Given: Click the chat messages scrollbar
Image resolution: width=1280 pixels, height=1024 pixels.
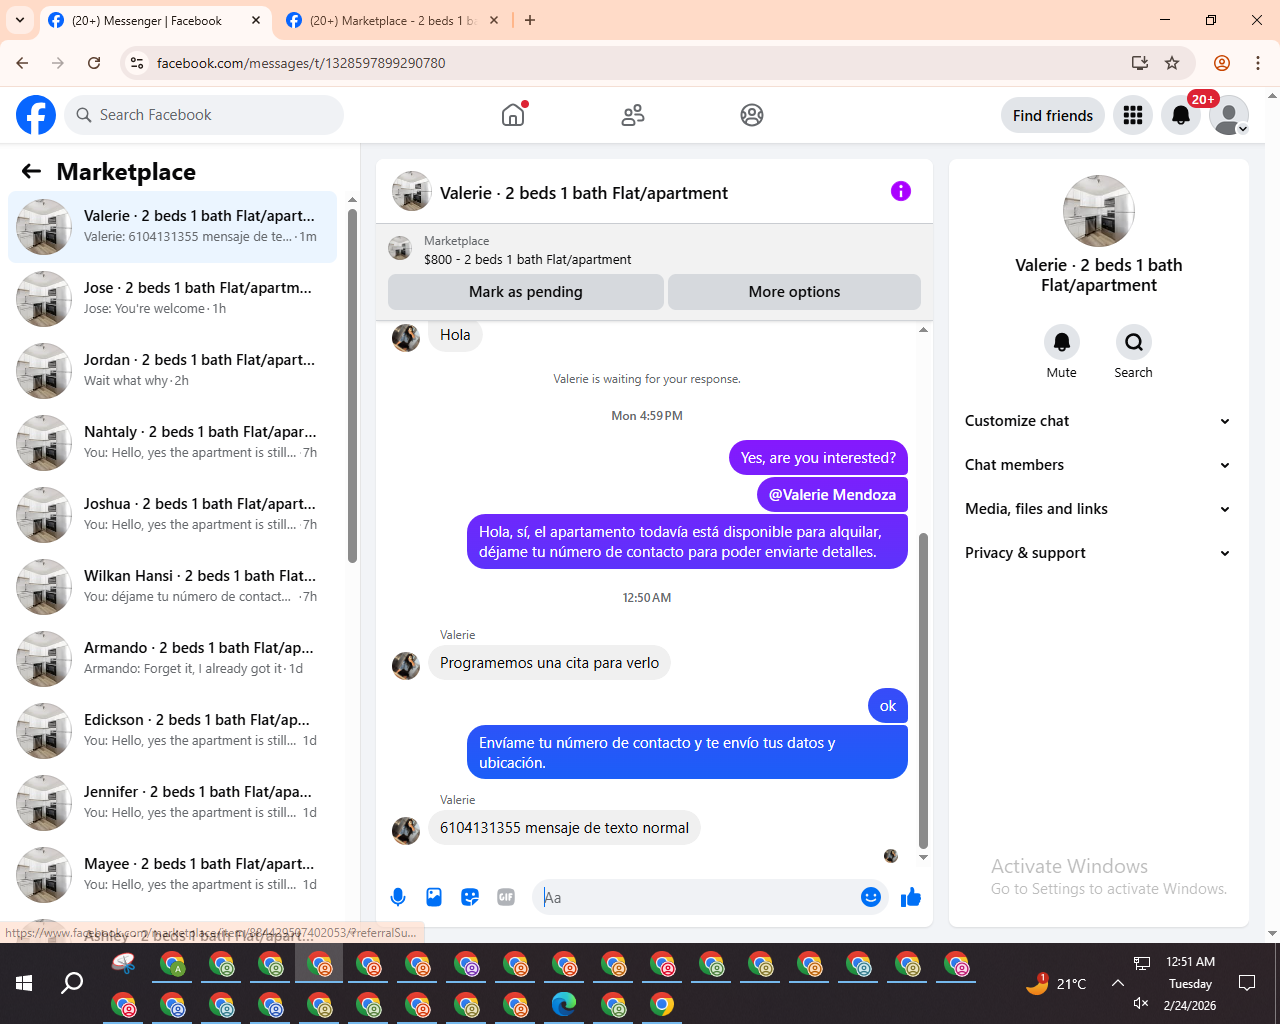Looking at the screenshot, I should [x=923, y=690].
